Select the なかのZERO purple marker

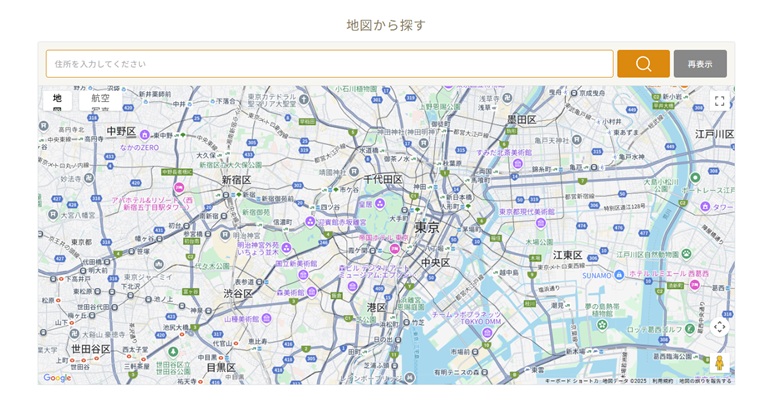[x=145, y=135]
